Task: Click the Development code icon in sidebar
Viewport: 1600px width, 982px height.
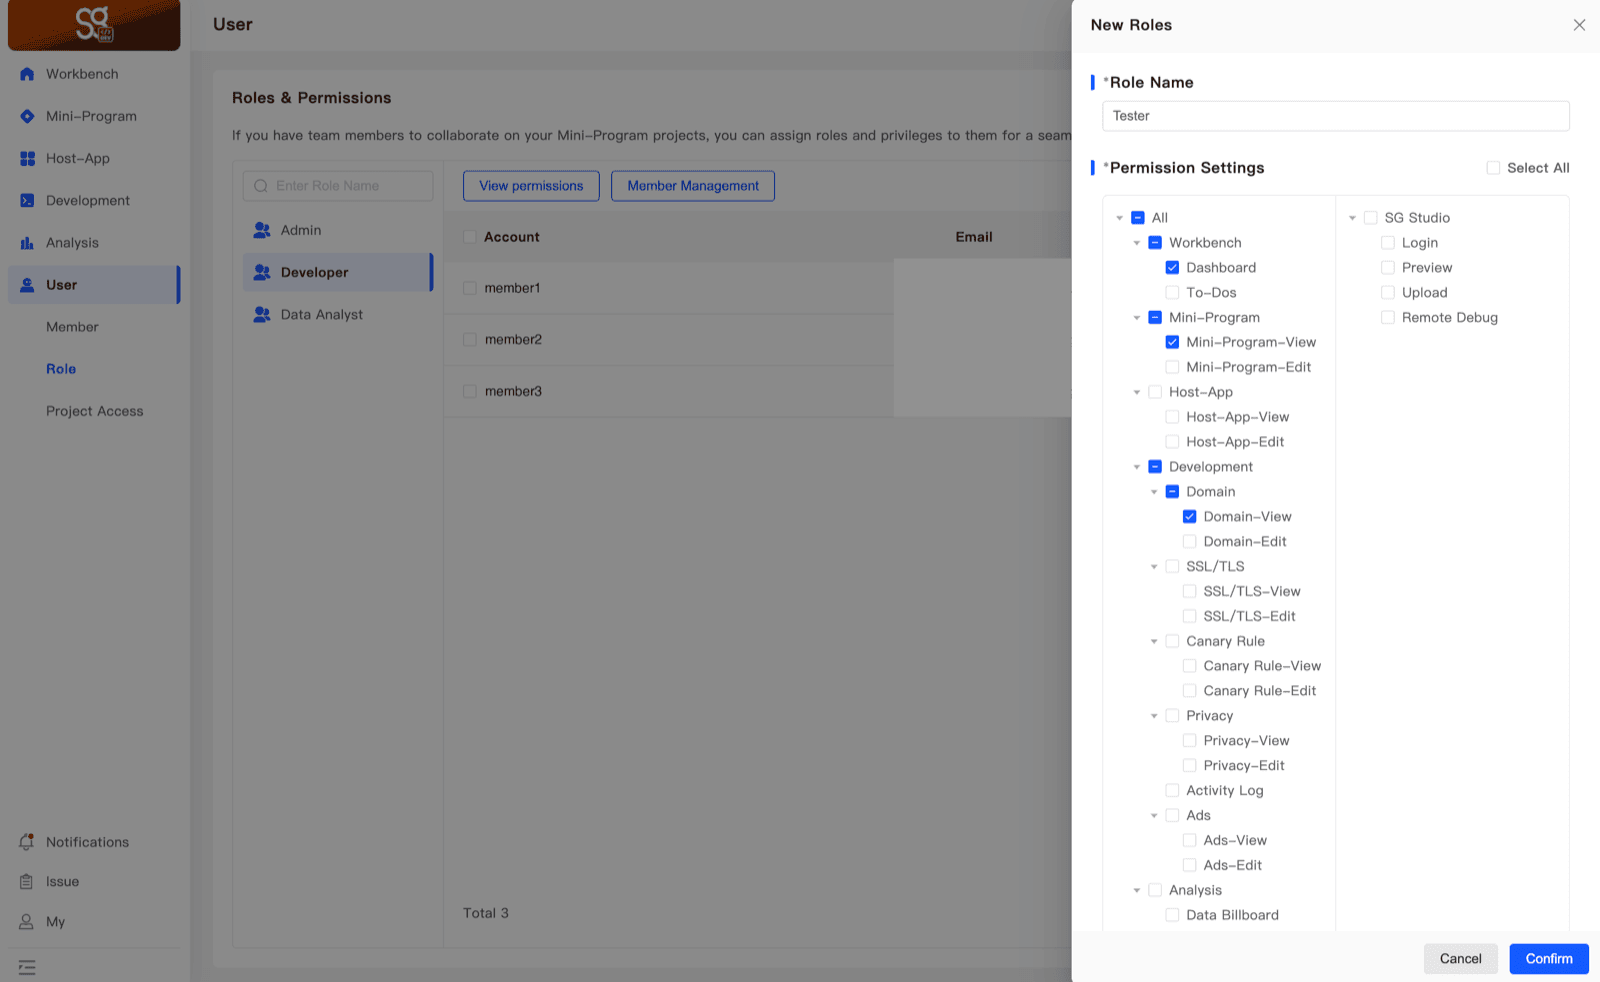Action: point(27,200)
